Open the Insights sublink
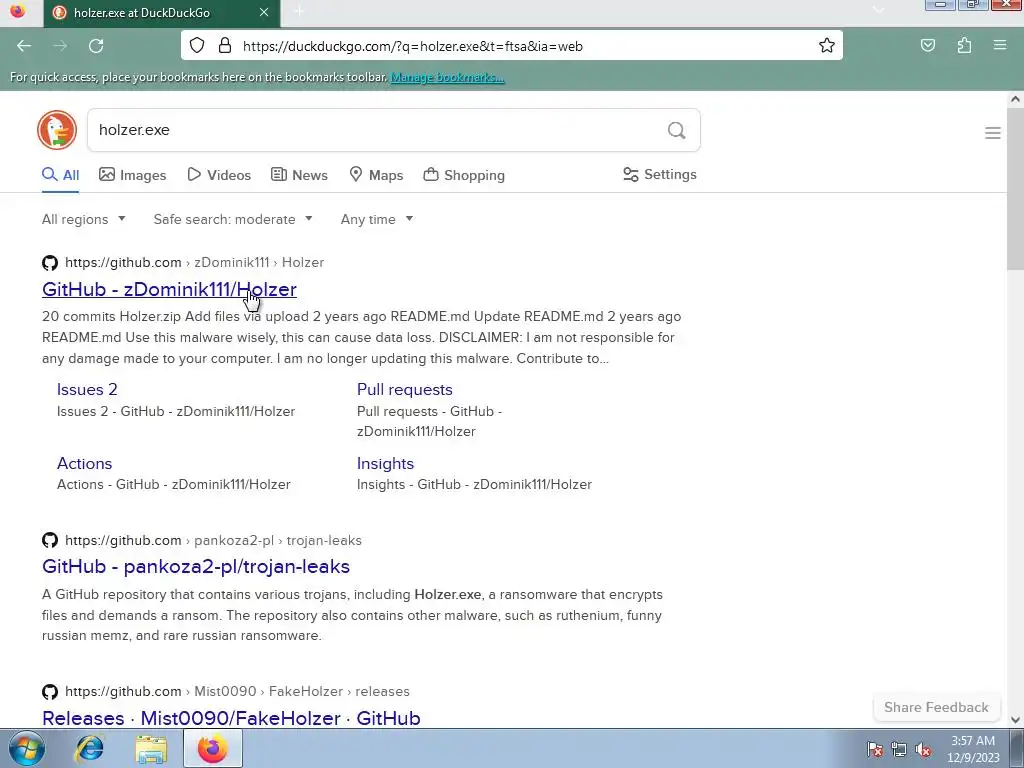Image resolution: width=1024 pixels, height=768 pixels. click(385, 463)
